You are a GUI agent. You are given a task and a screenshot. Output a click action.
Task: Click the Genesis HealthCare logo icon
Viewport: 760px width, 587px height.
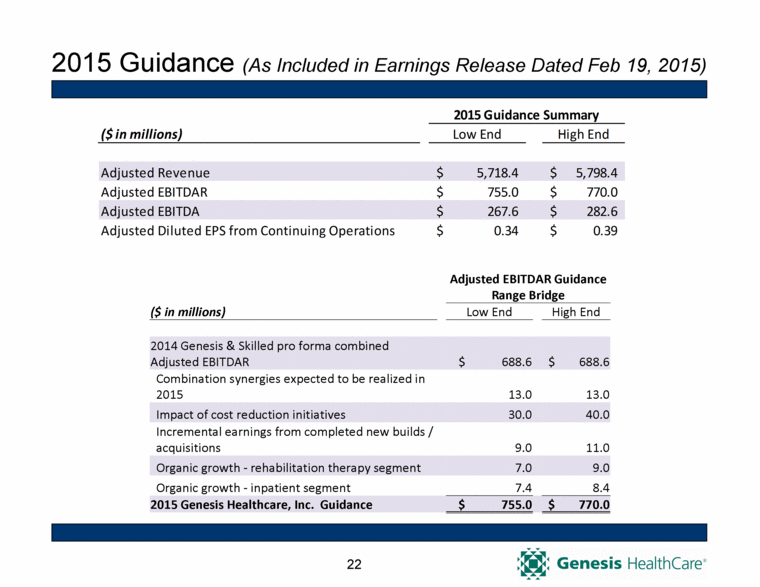(534, 563)
